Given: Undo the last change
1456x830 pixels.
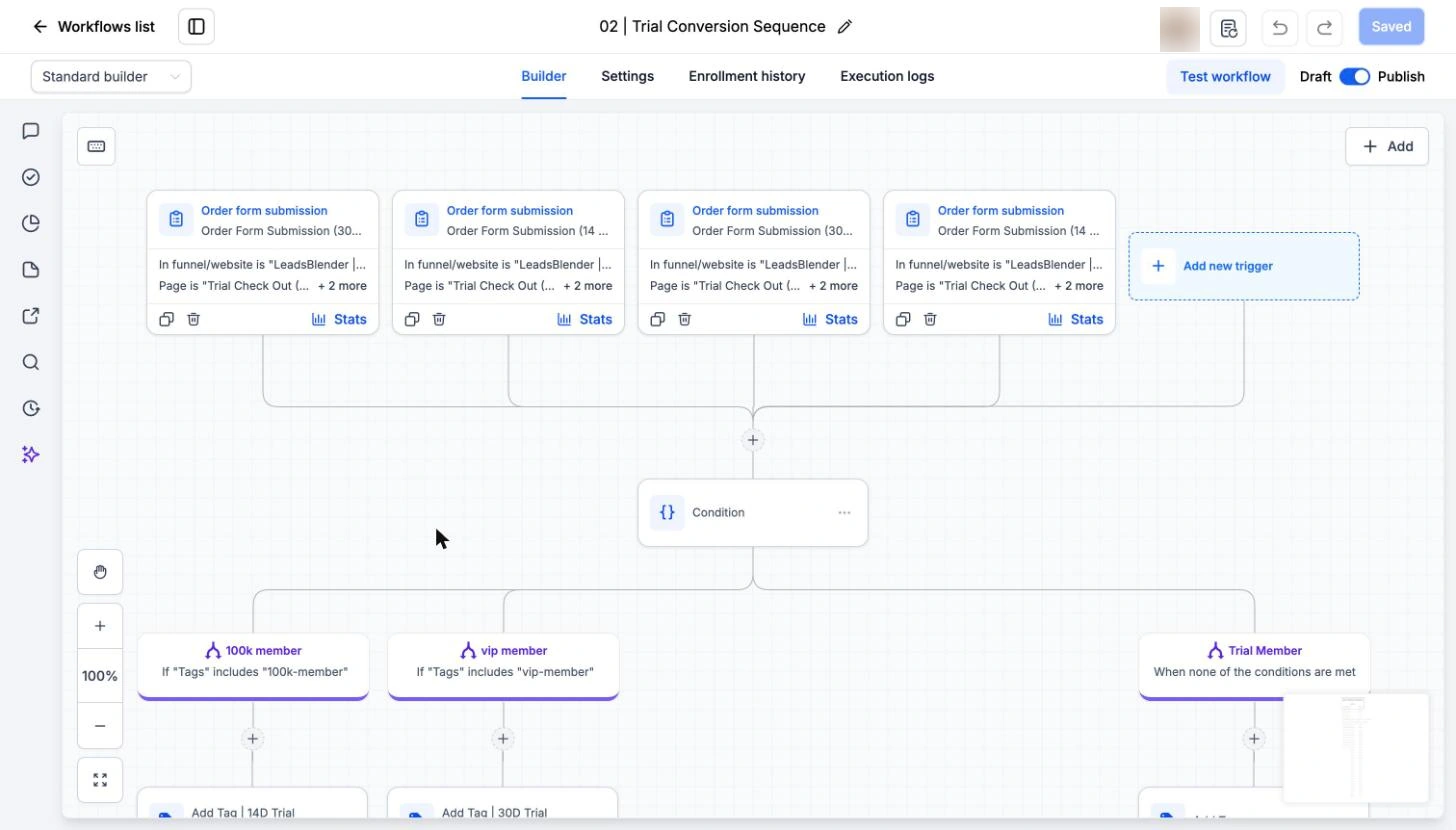Looking at the screenshot, I should pyautogui.click(x=1280, y=27).
